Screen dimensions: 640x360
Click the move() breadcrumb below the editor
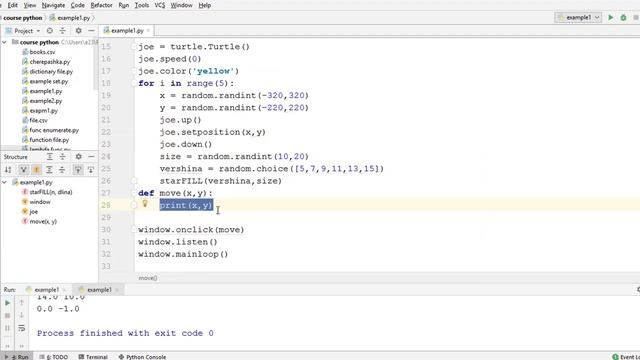pyautogui.click(x=148, y=278)
